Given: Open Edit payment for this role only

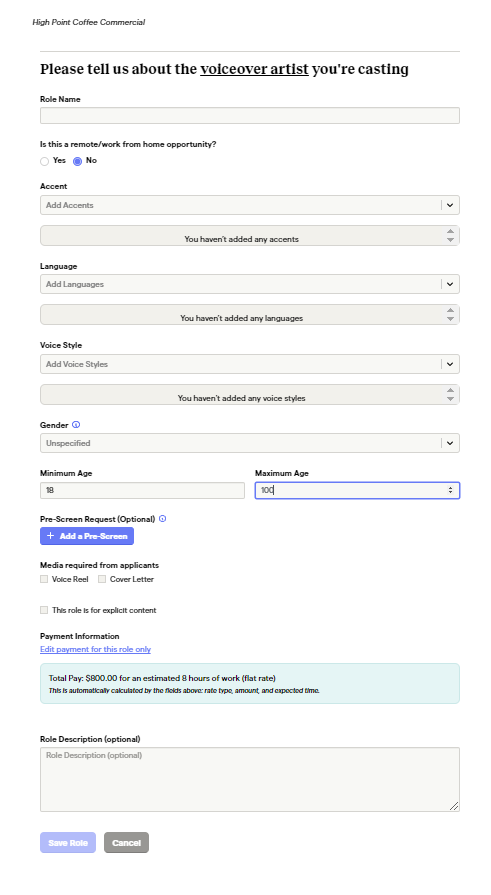Looking at the screenshot, I should (95, 650).
